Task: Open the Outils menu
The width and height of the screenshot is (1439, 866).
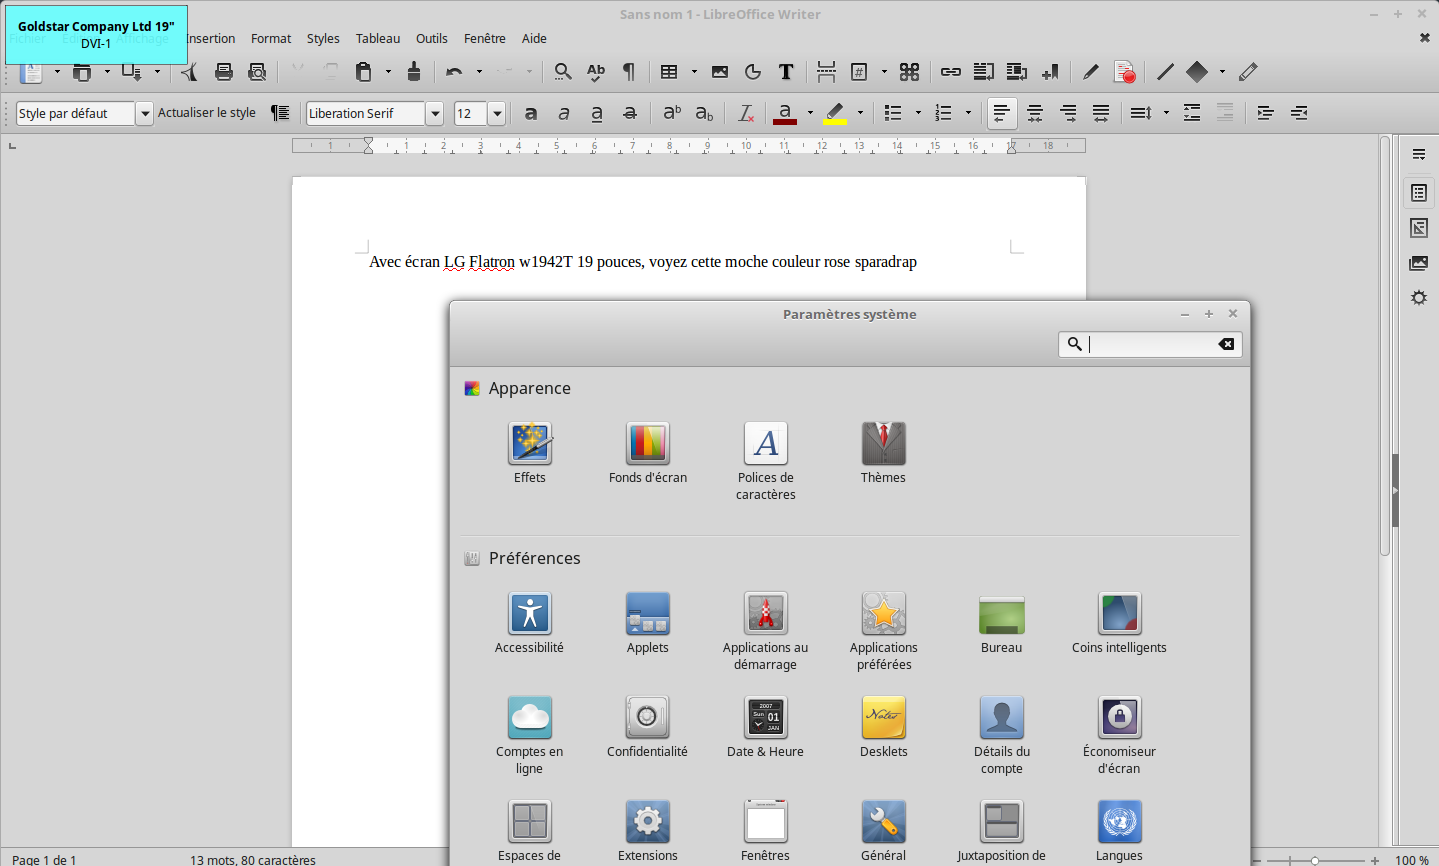Action: point(432,38)
